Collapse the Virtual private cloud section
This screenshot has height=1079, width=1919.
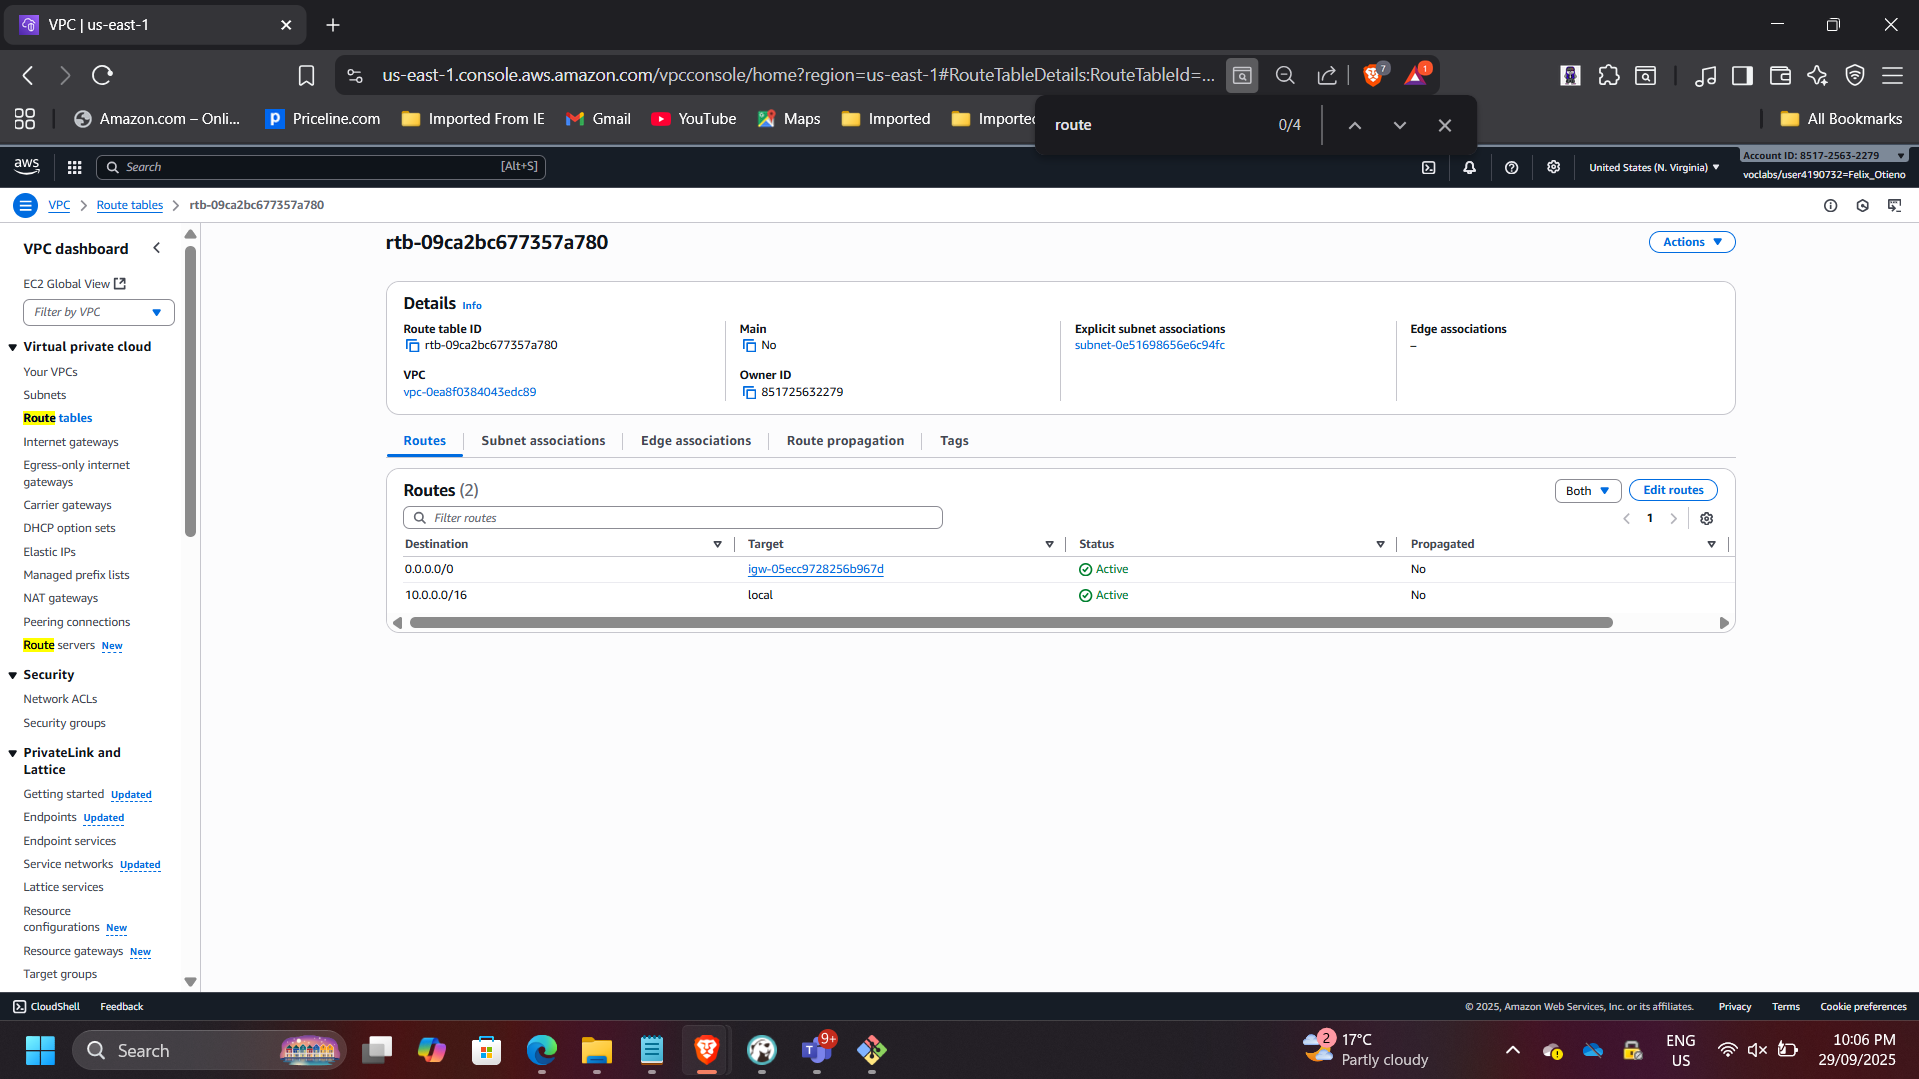coord(13,347)
